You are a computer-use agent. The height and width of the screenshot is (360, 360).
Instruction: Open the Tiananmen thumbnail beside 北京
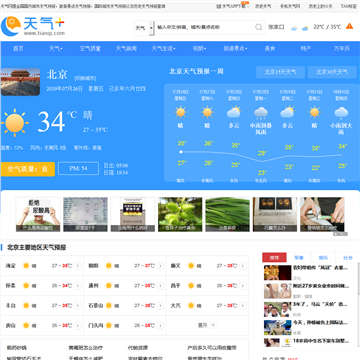20,82
